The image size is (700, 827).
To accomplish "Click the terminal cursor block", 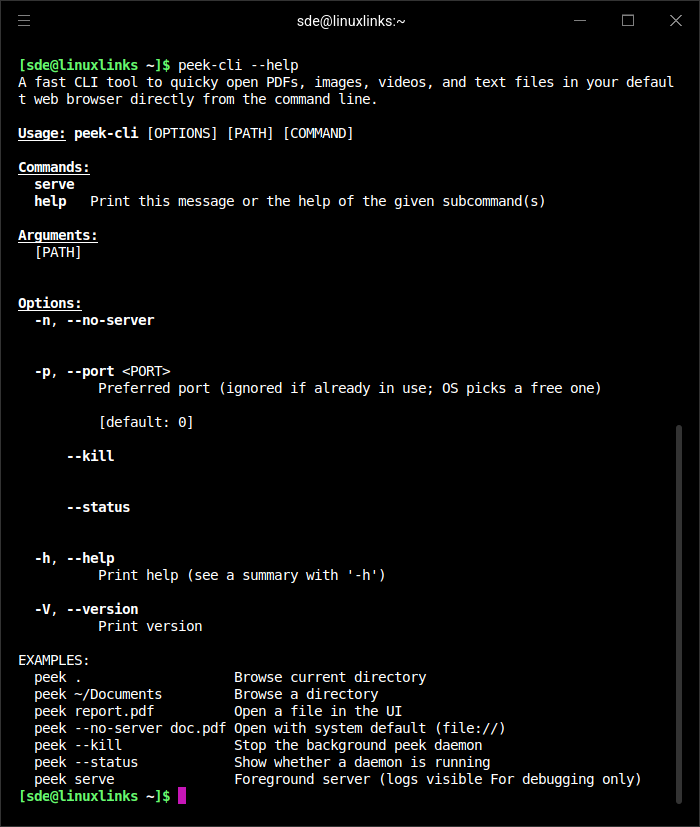I will click(x=180, y=795).
